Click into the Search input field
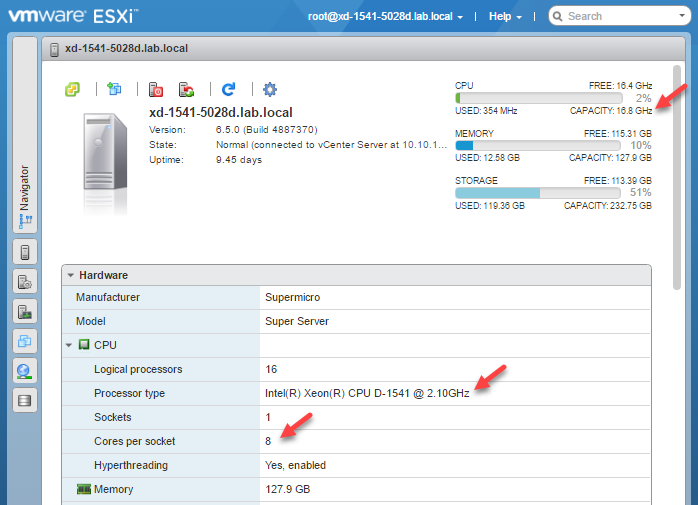The width and height of the screenshot is (698, 505). click(619, 16)
